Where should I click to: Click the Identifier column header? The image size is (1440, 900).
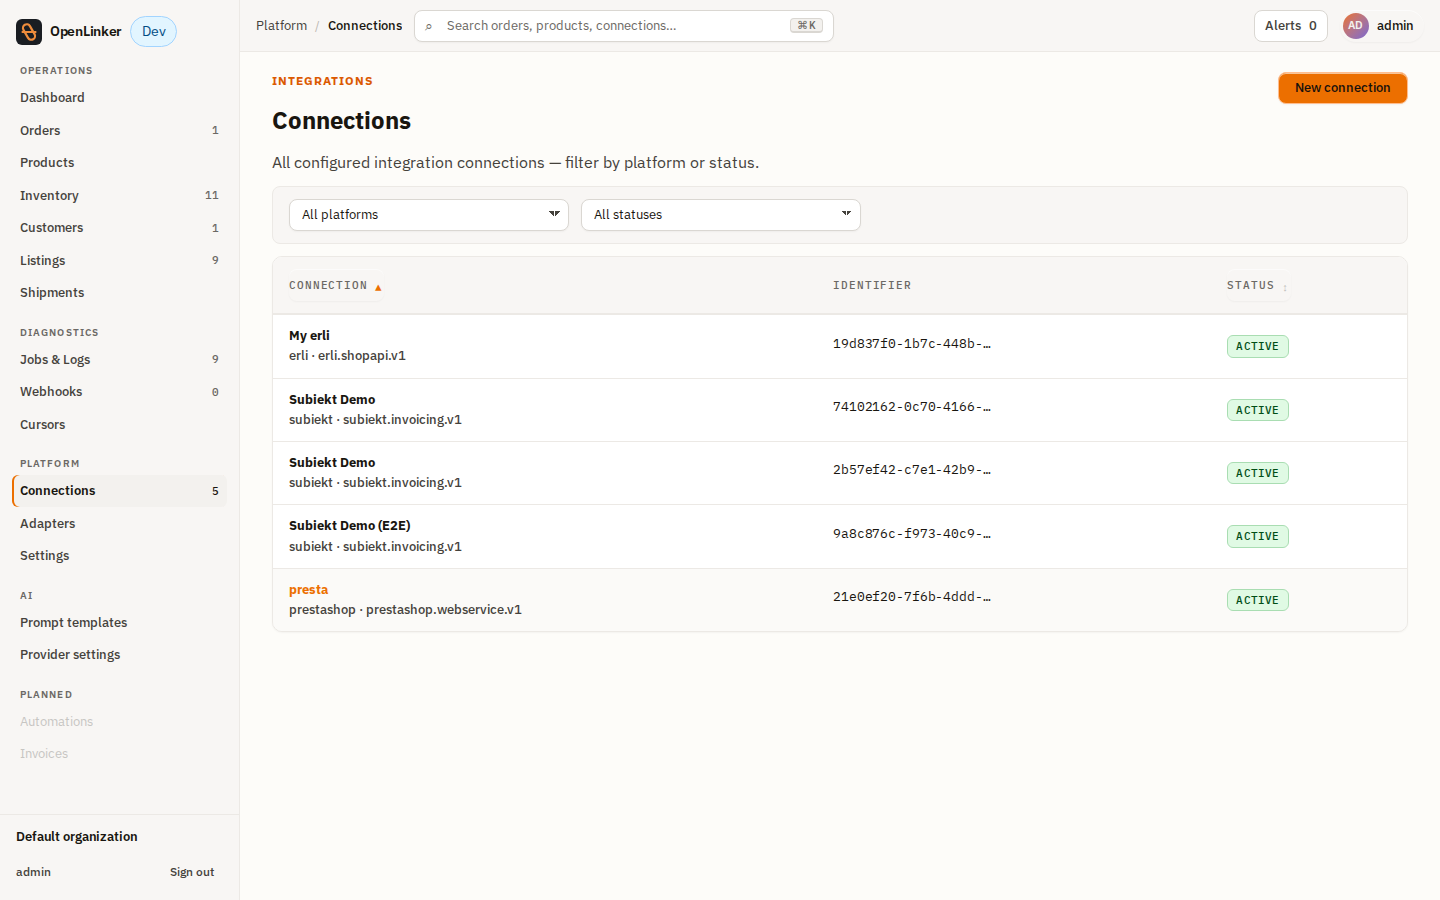[x=872, y=286]
